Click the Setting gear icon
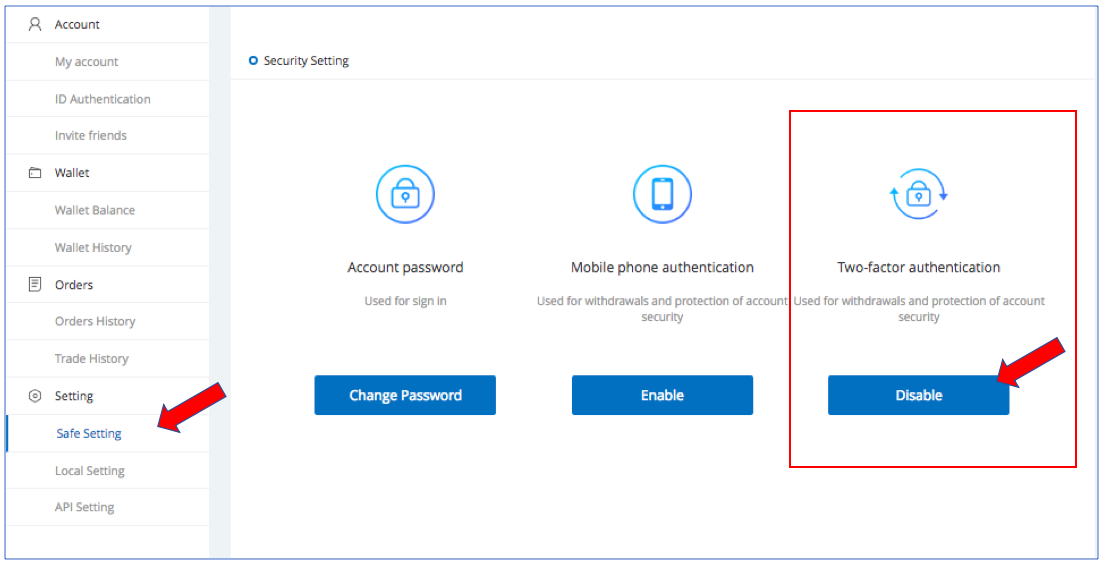The width and height of the screenshot is (1103, 565). 35,396
